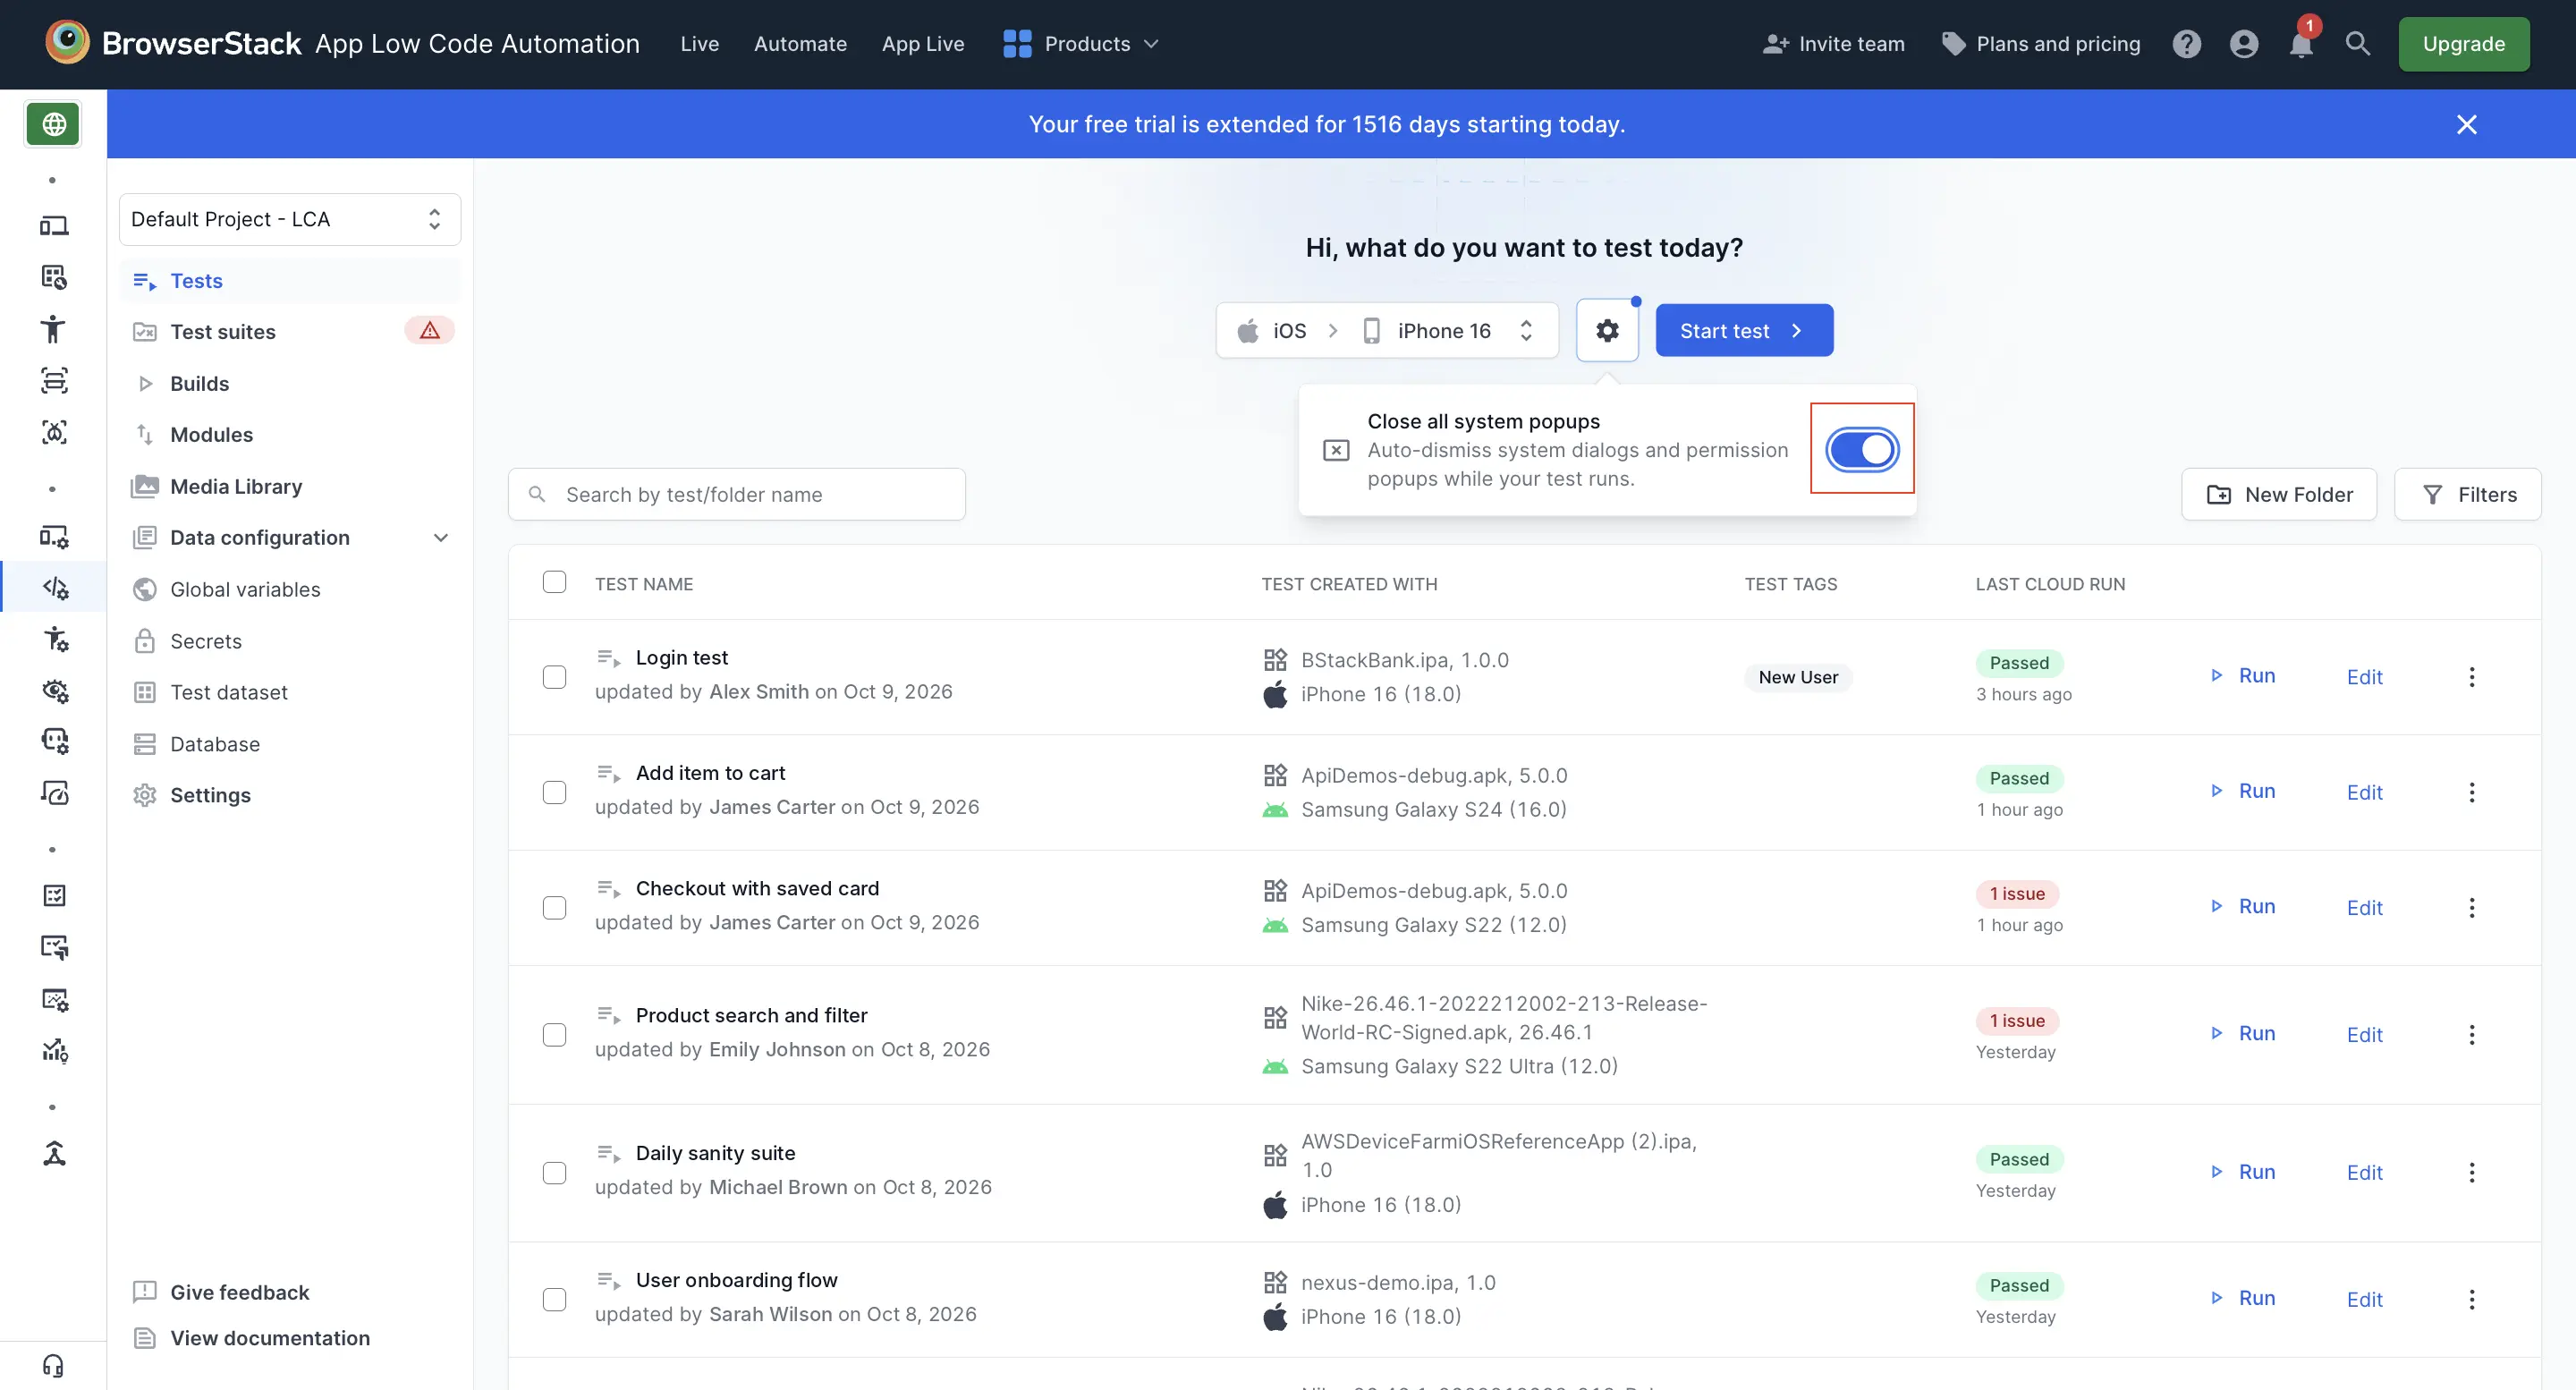Open the three-dot menu for Daily sanity suite

(x=2472, y=1172)
